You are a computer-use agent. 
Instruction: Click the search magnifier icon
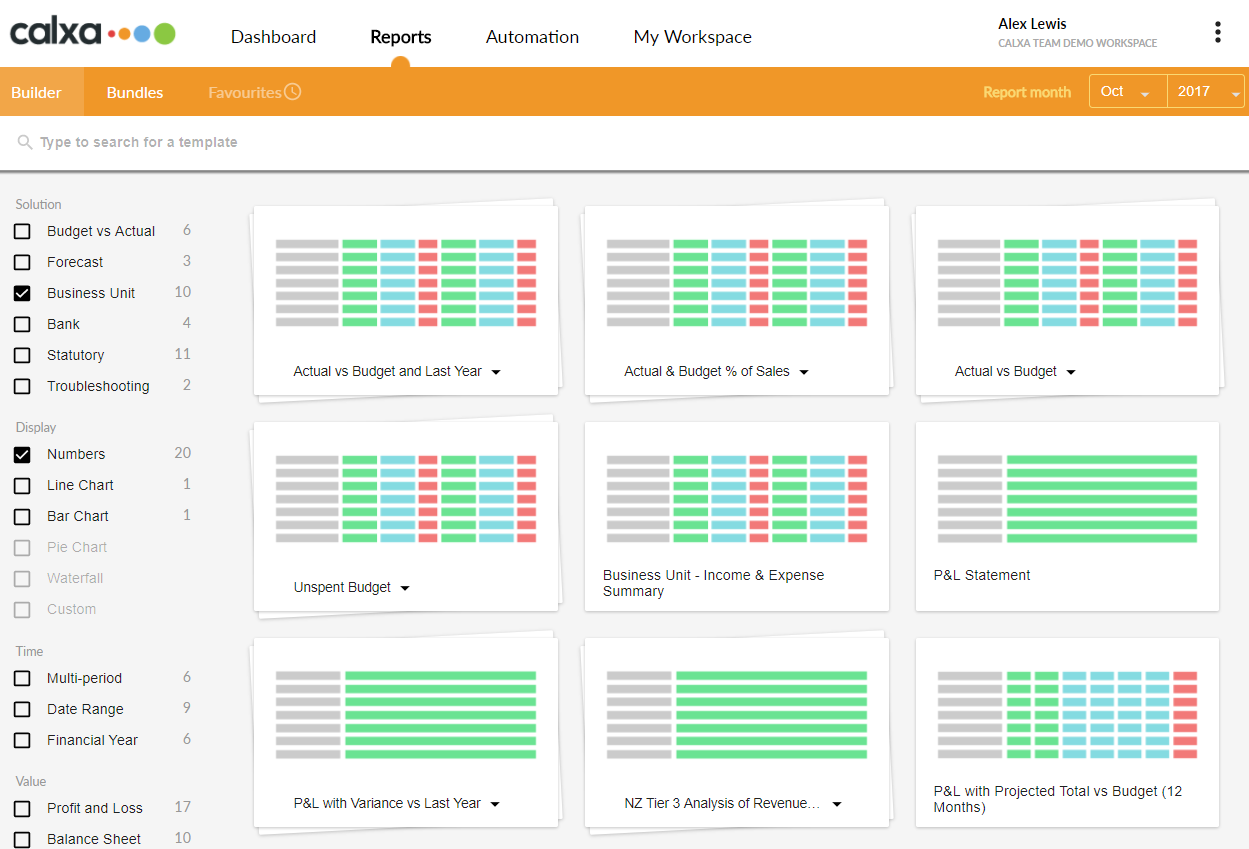click(25, 143)
